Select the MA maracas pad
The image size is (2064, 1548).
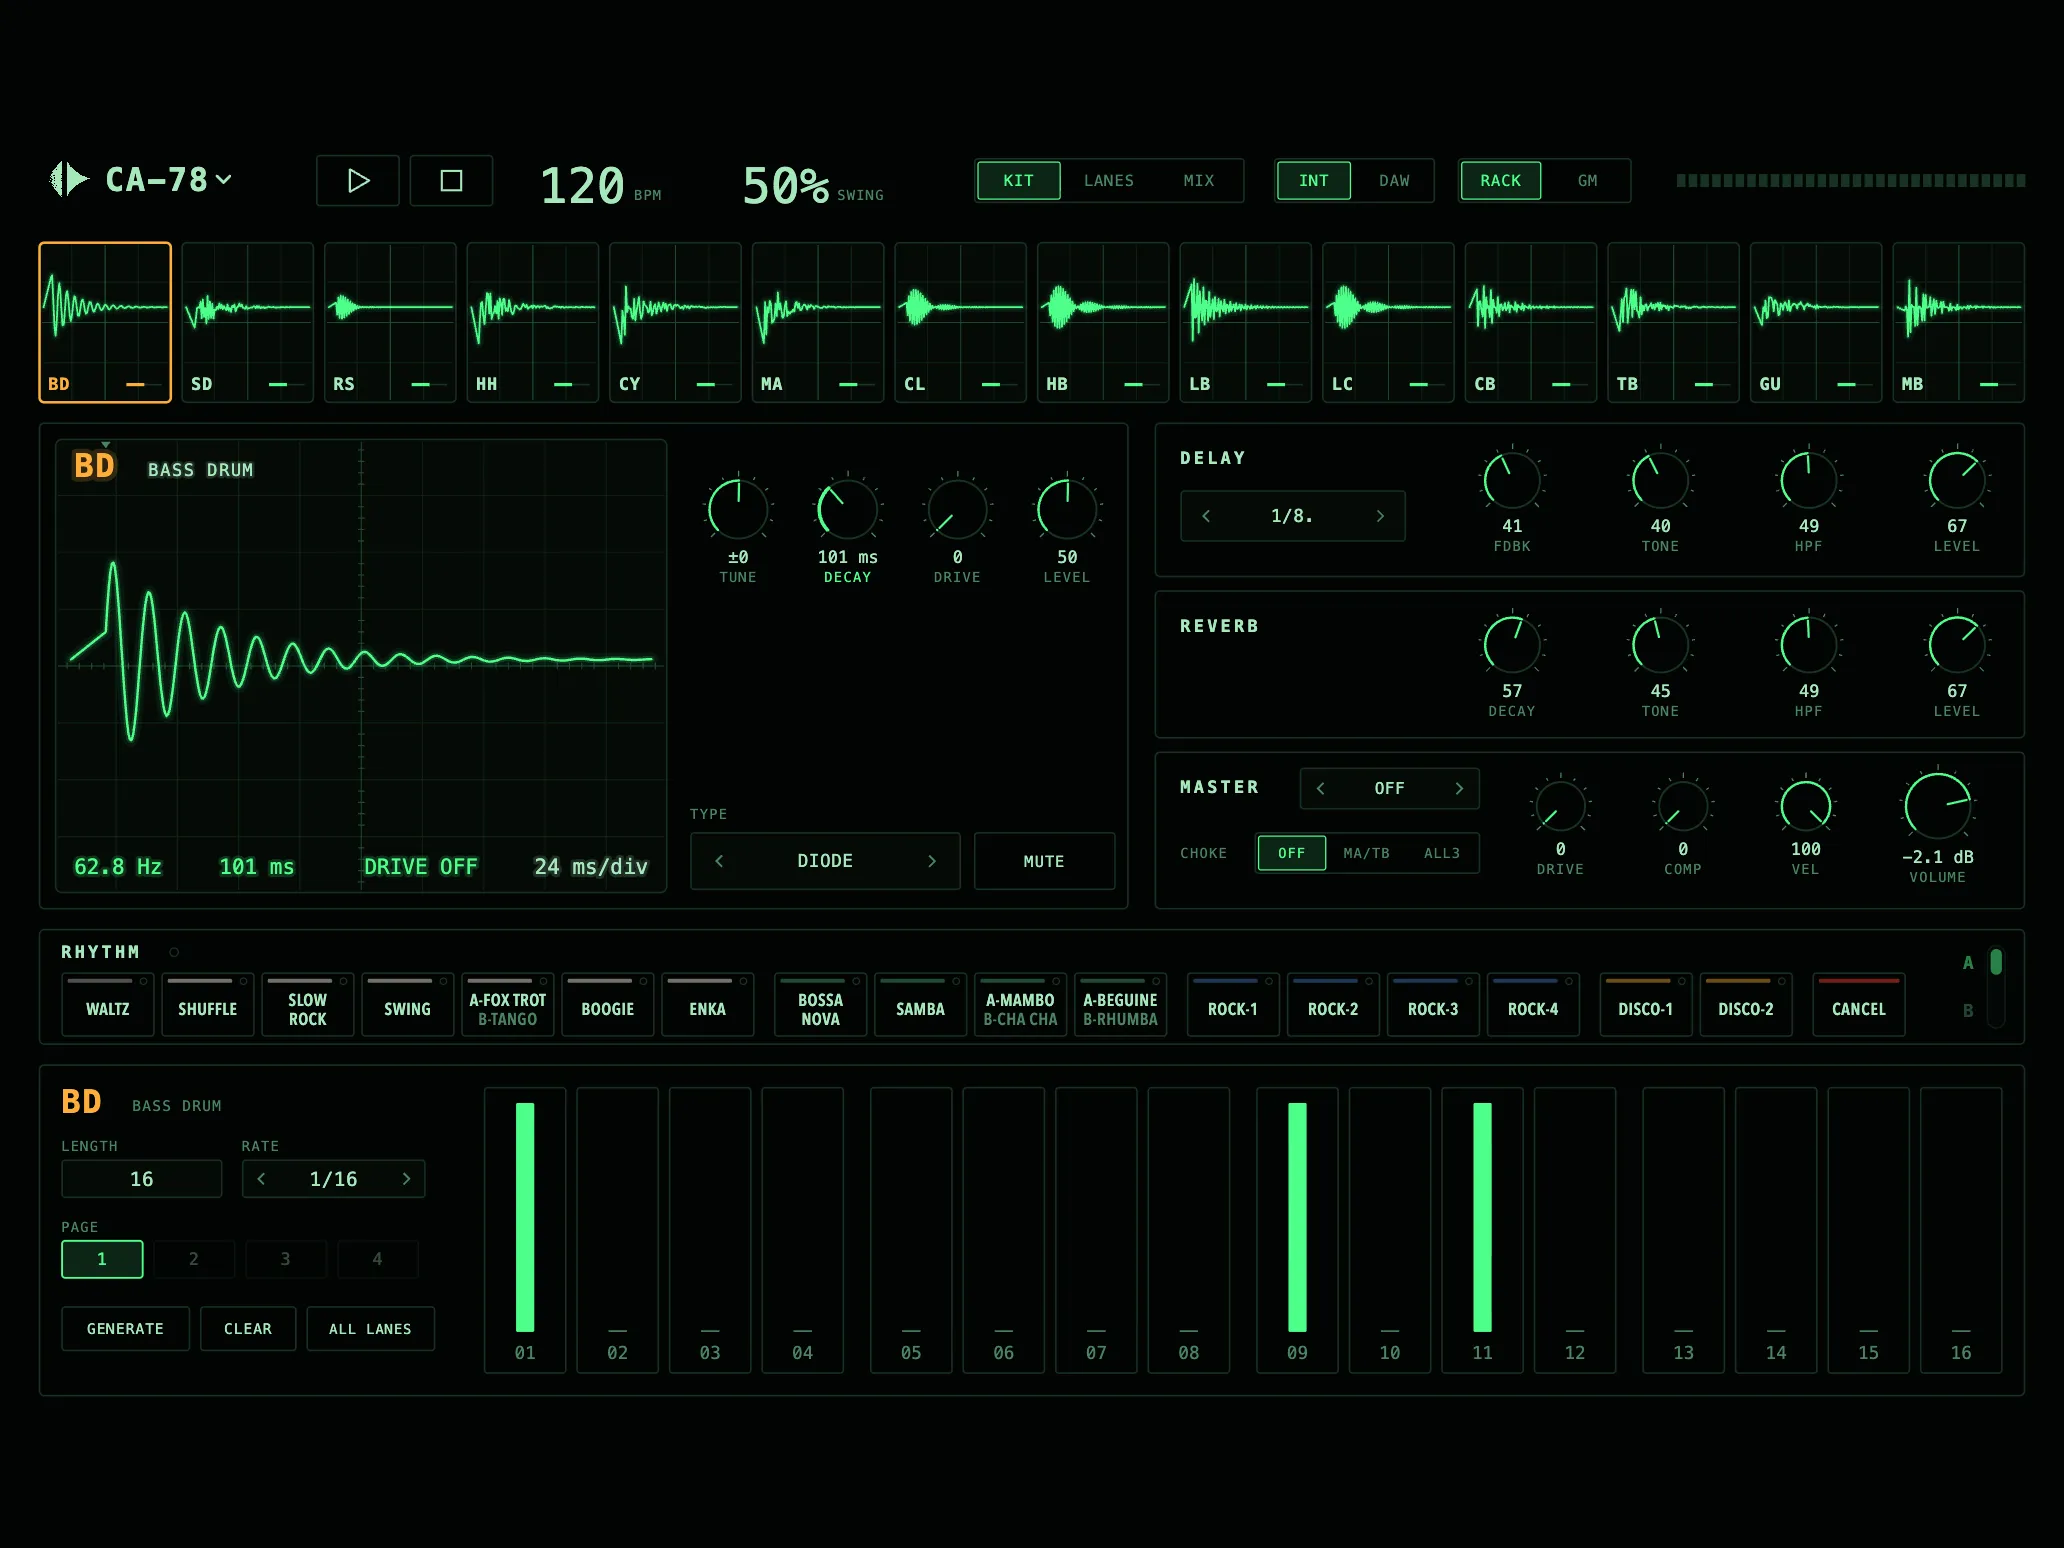click(x=817, y=322)
